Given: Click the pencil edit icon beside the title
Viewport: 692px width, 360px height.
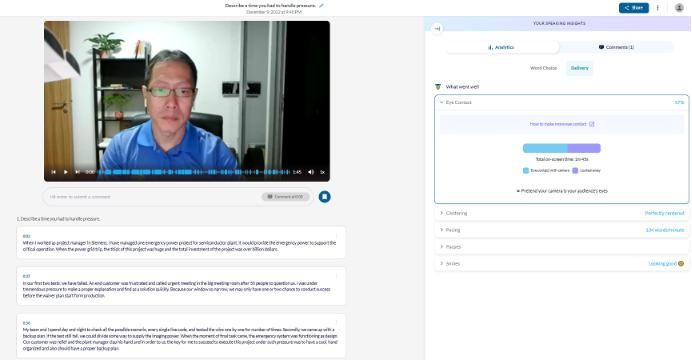Looking at the screenshot, I should click(321, 6).
